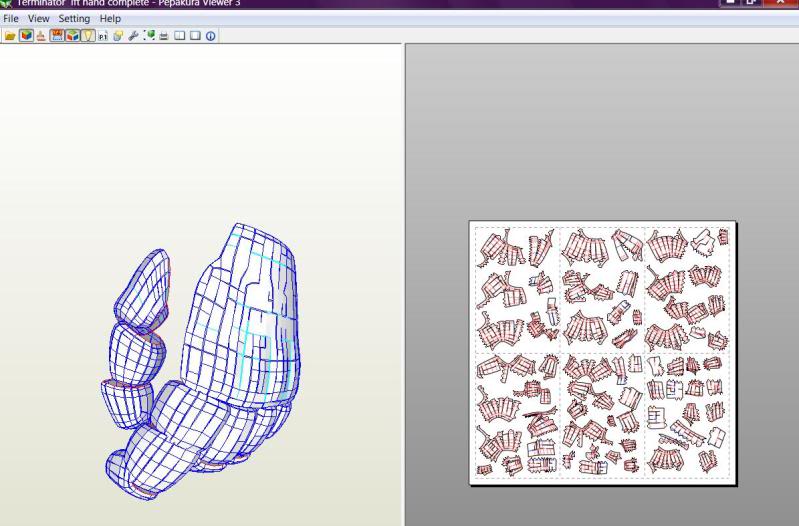799x526 pixels.
Task: Click the restore window button
Action: (751, 2)
